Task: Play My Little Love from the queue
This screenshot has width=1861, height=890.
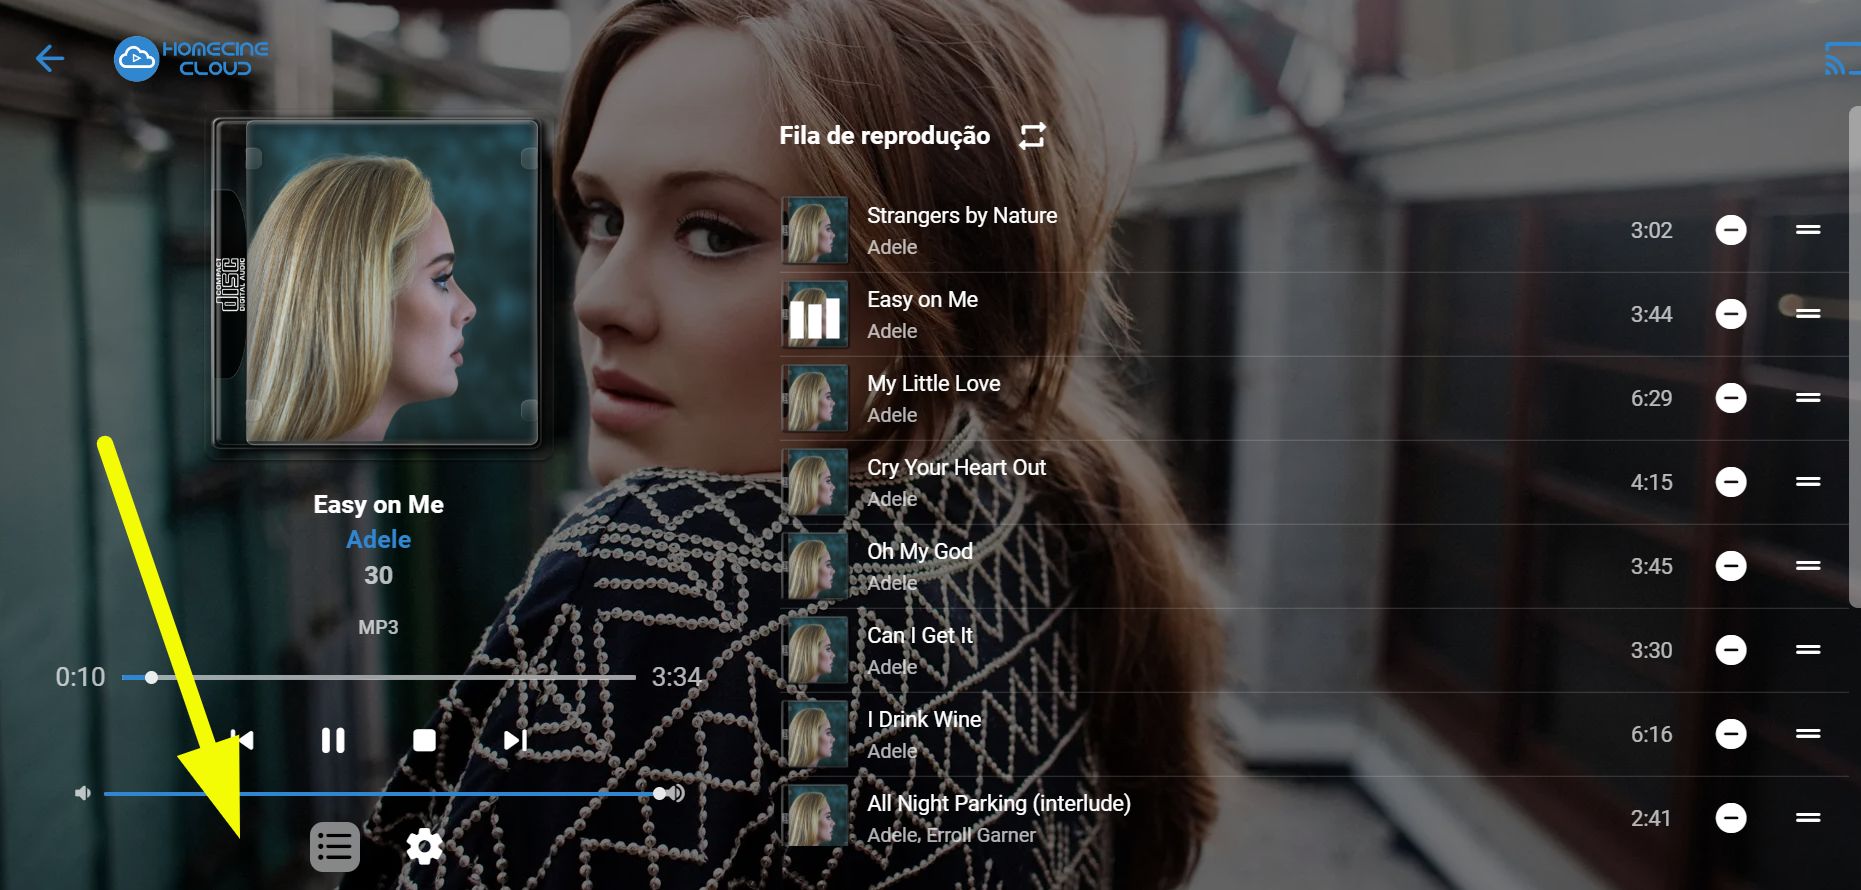Action: pyautogui.click(x=934, y=384)
